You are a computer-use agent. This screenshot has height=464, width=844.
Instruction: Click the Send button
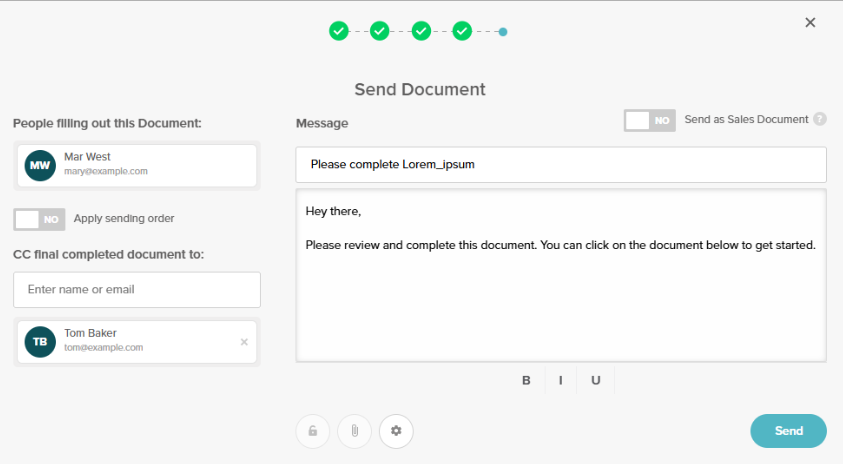[788, 431]
